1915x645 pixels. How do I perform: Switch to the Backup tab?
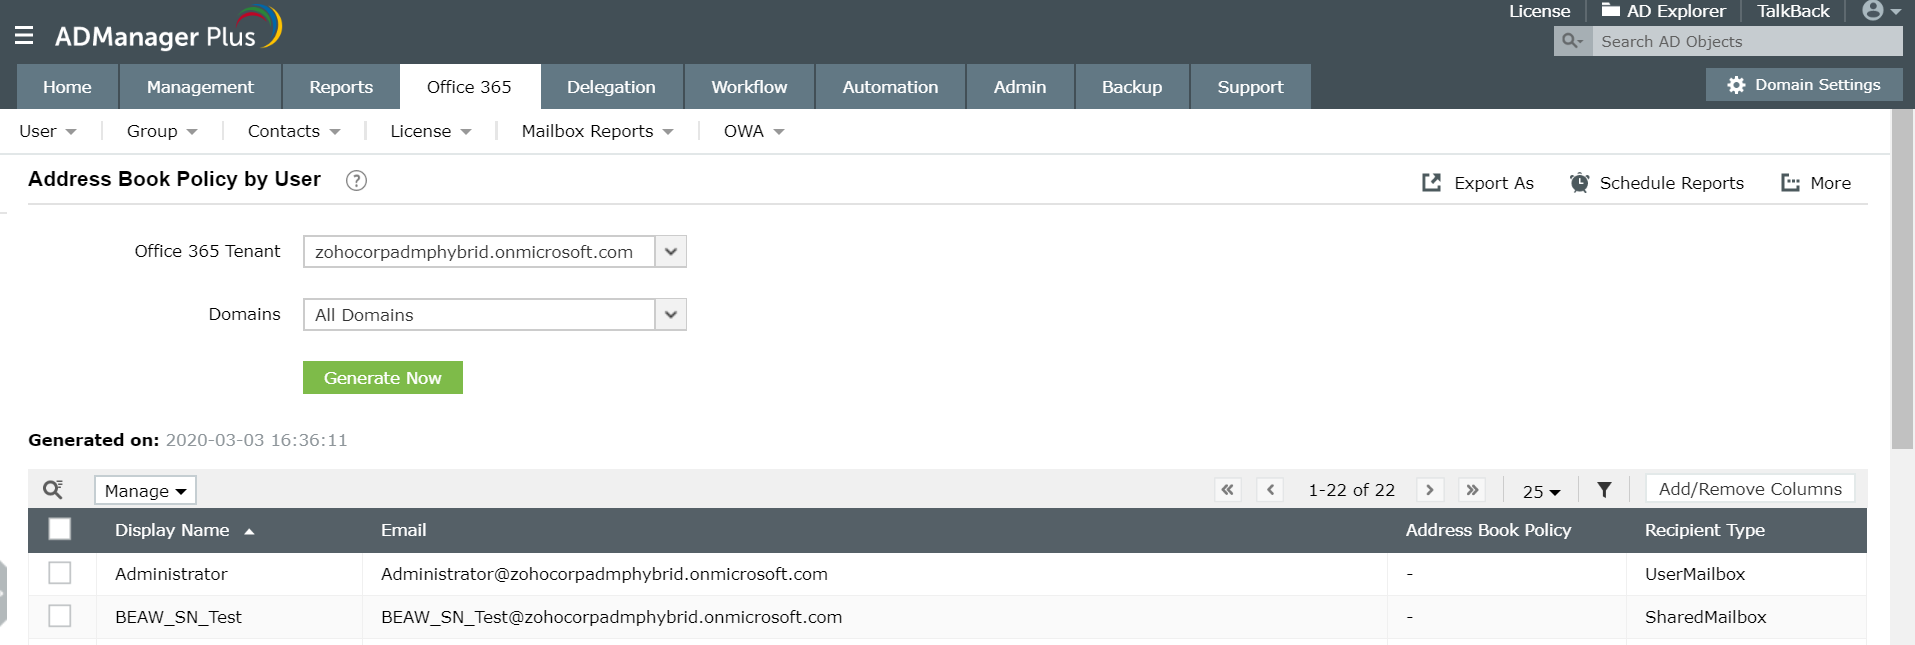pyautogui.click(x=1132, y=87)
